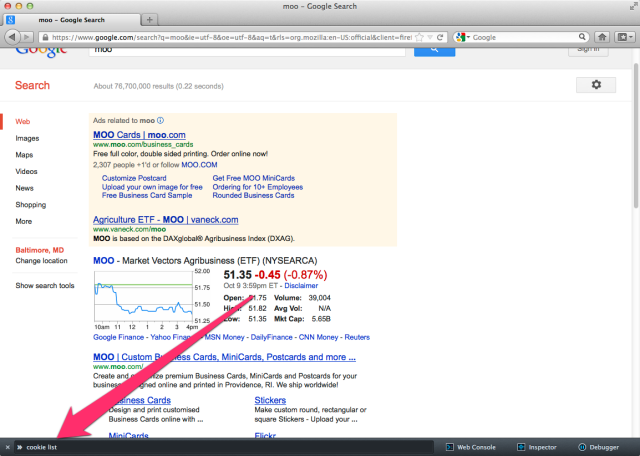Switch to News results
640x456 pixels.
(x=24, y=188)
